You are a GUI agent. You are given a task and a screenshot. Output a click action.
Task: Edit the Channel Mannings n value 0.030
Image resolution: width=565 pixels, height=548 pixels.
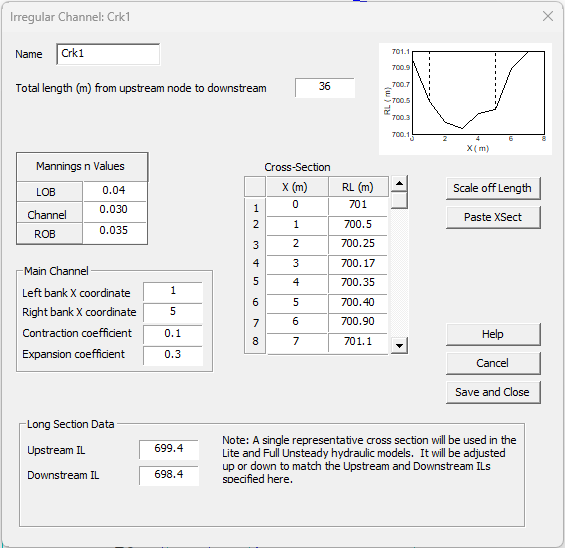[114, 211]
